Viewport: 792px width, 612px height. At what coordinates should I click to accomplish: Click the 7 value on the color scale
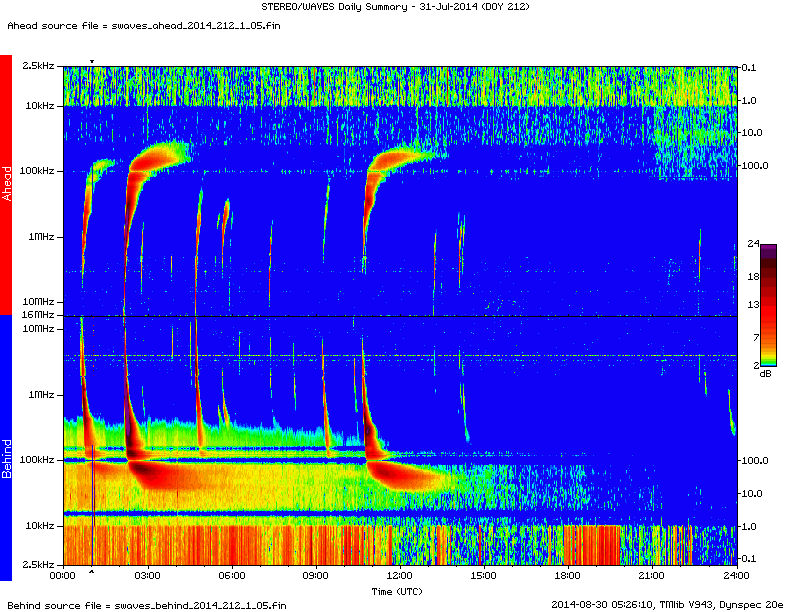click(756, 337)
